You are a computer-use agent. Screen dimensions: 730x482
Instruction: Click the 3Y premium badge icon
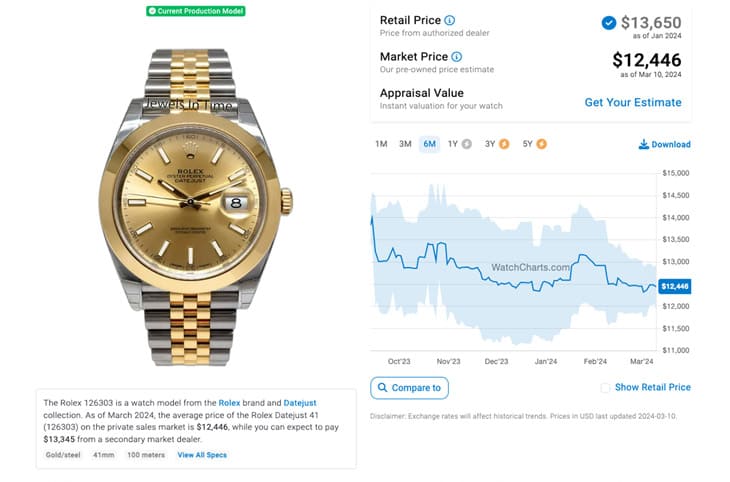coord(503,144)
